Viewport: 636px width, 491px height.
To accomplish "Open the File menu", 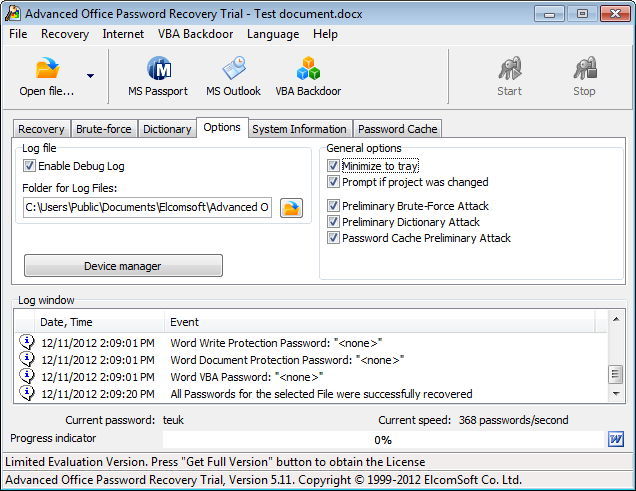I will coord(18,34).
